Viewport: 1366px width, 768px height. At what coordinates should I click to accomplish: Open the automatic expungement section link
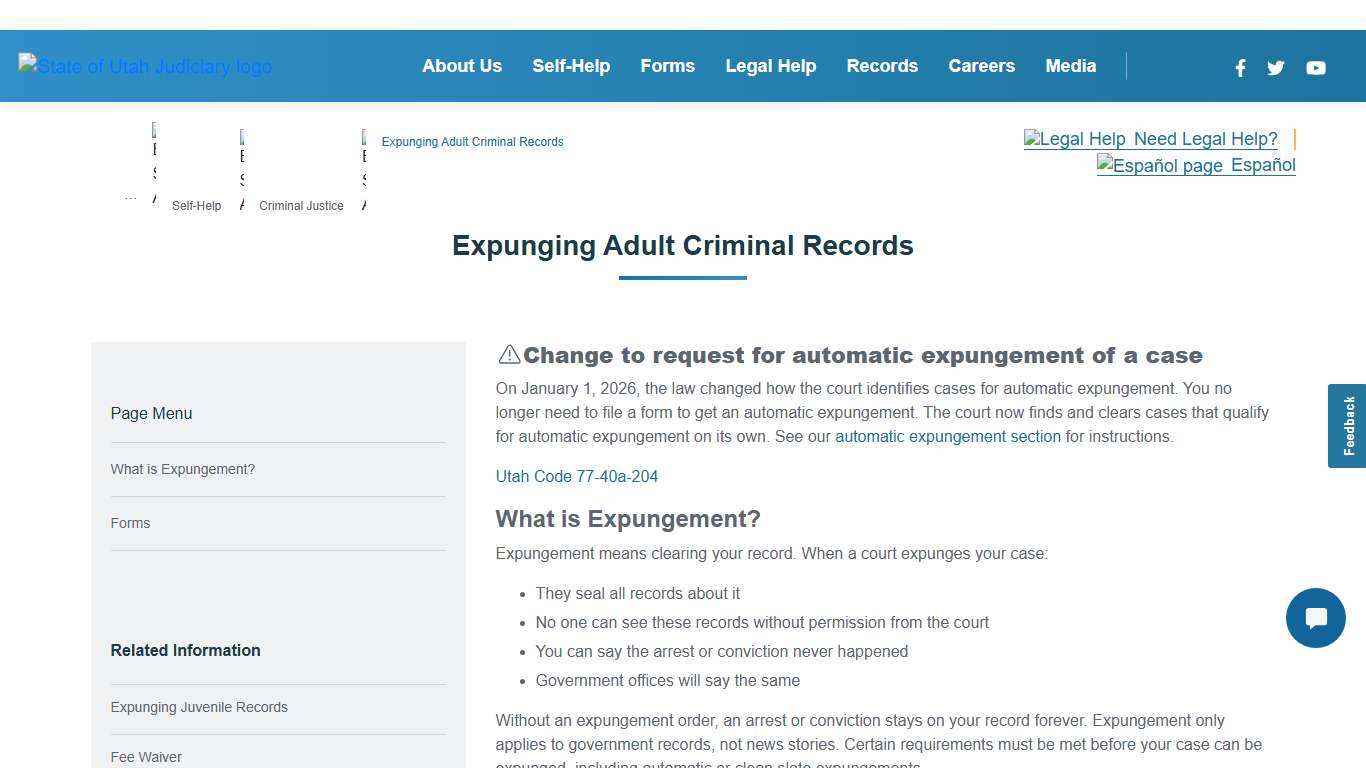[947, 436]
